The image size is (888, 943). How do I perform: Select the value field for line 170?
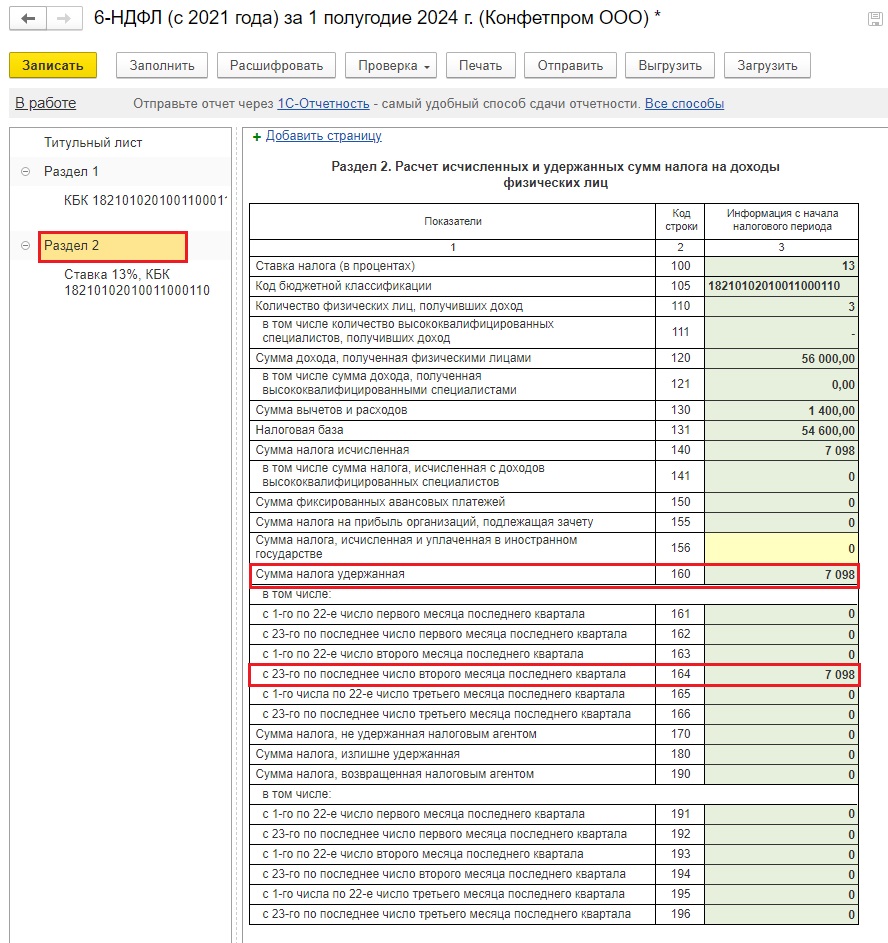coord(781,734)
